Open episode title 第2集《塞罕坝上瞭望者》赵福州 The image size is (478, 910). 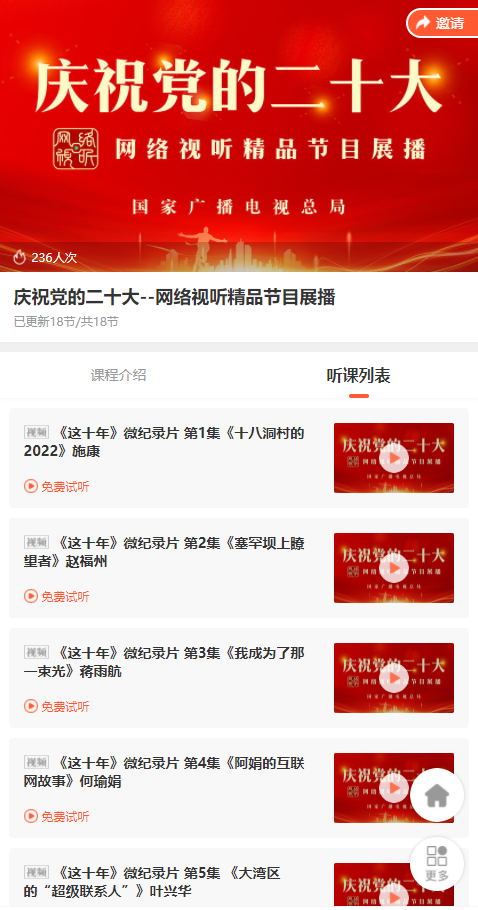coord(164,552)
